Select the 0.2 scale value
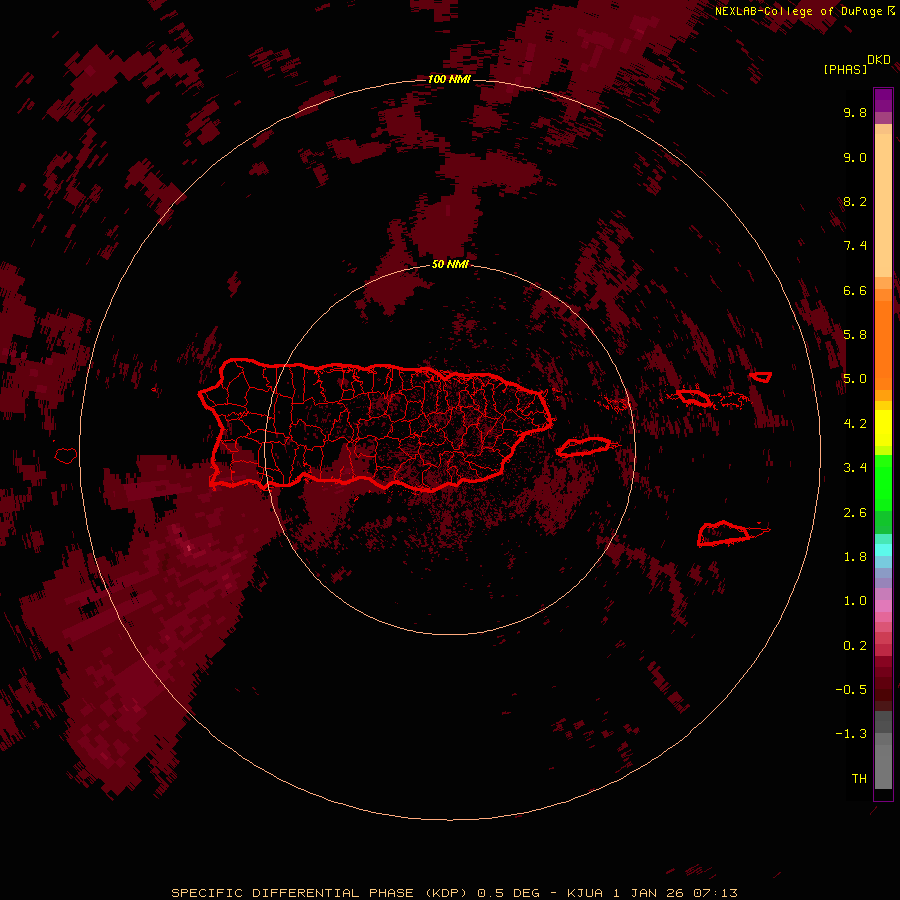Image resolution: width=900 pixels, height=900 pixels. click(855, 645)
